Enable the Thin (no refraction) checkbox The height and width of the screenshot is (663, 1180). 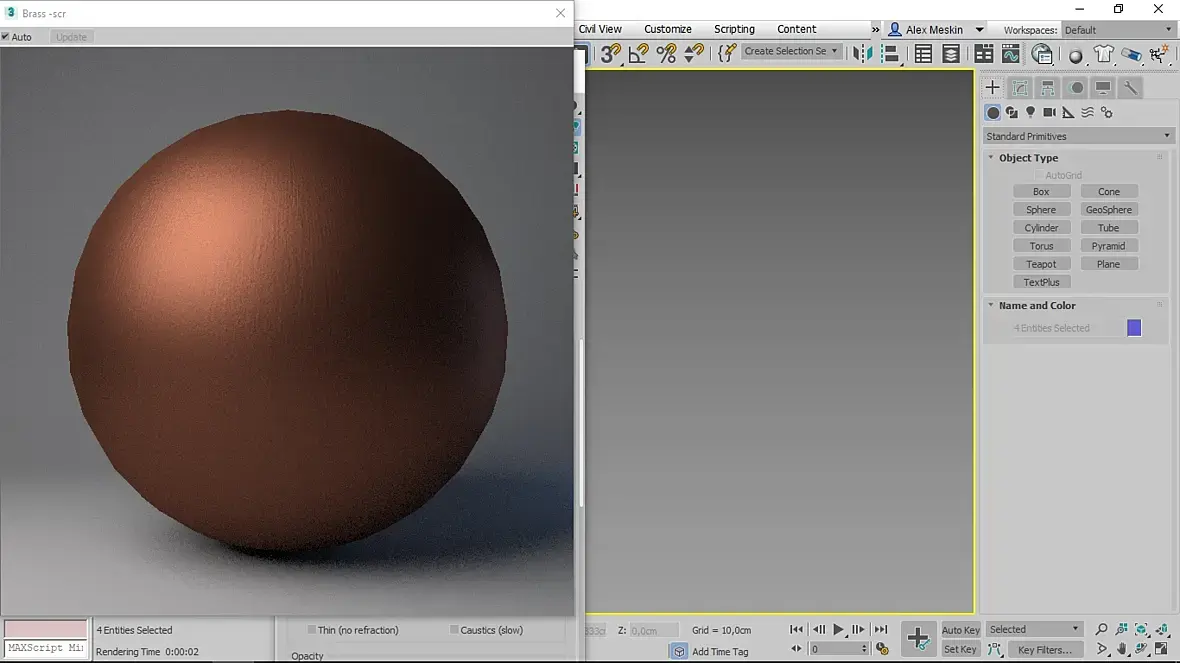(x=312, y=630)
